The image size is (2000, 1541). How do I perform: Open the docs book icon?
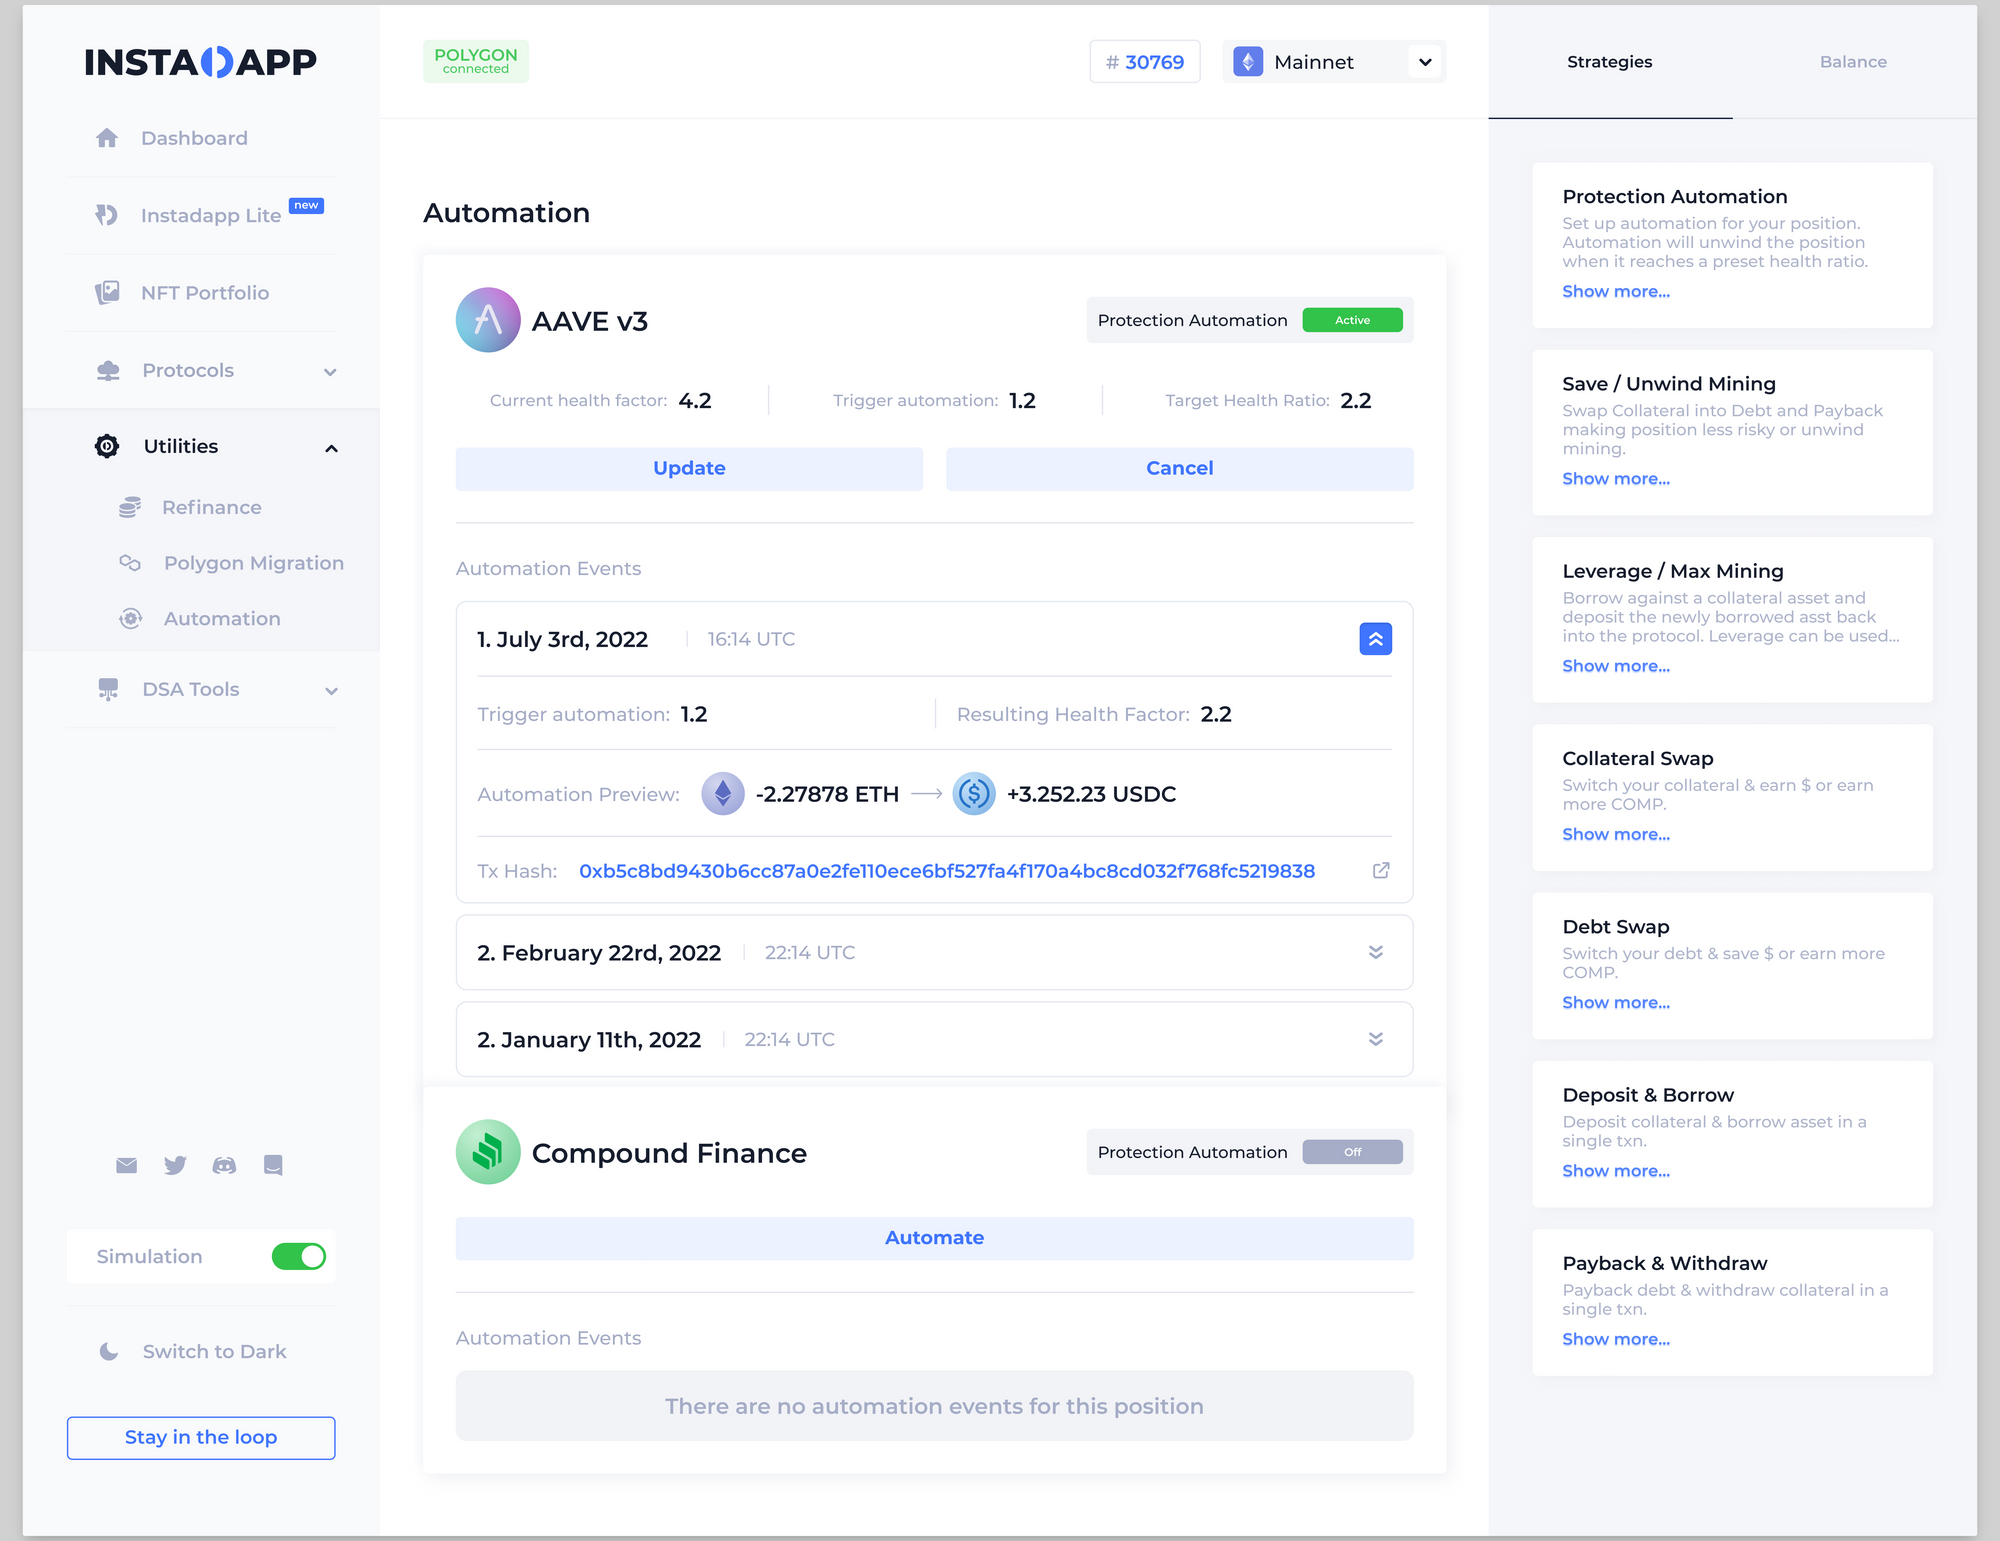tap(273, 1165)
